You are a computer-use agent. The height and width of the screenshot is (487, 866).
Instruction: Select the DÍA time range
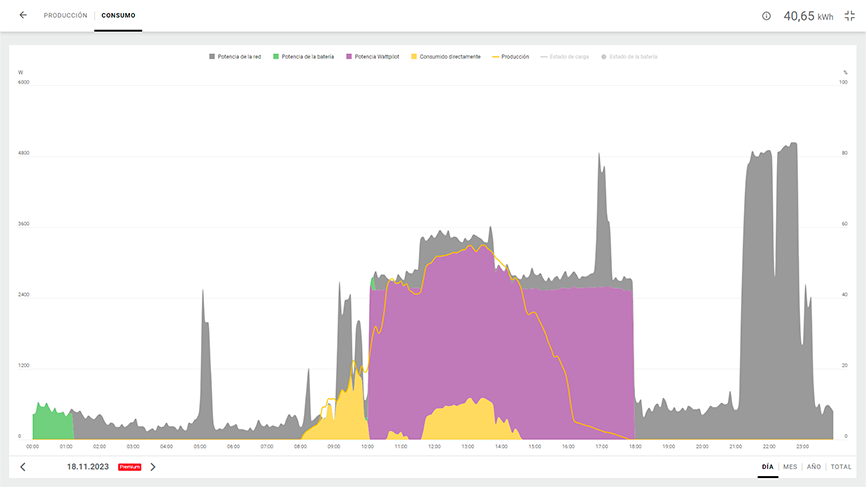pyautogui.click(x=767, y=467)
